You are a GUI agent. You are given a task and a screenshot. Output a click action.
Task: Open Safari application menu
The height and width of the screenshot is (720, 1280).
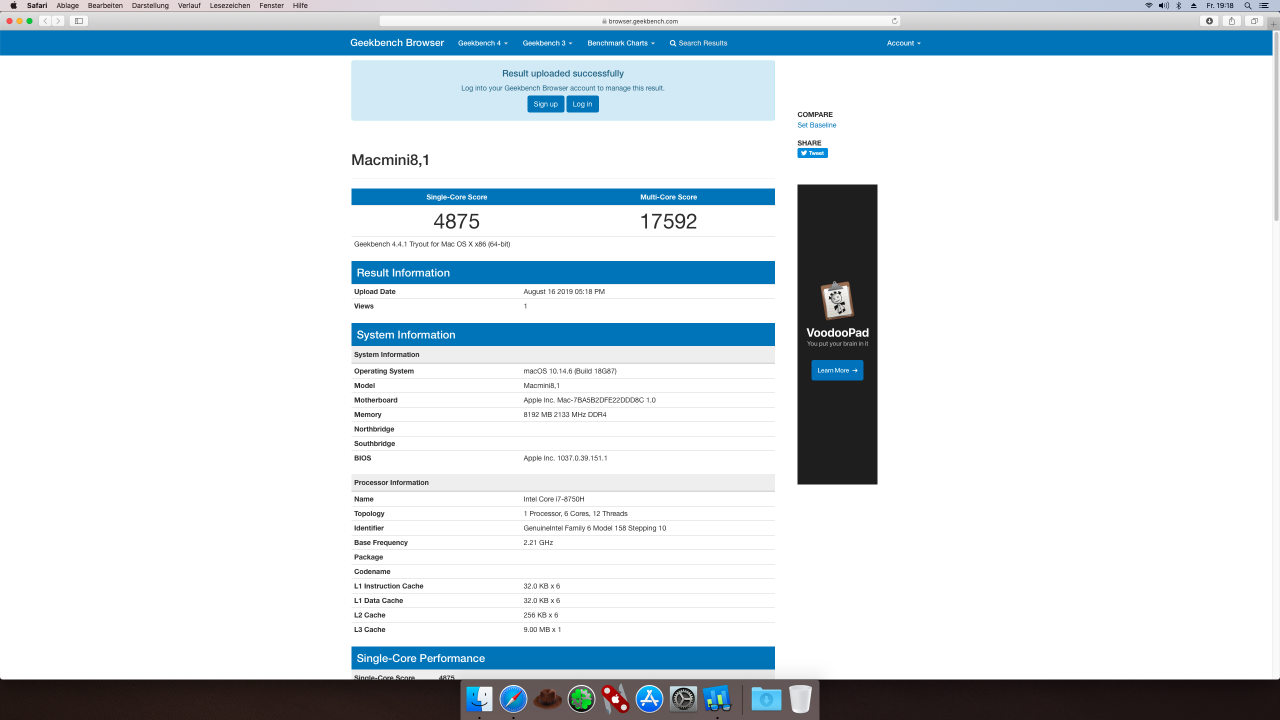(x=37, y=5)
